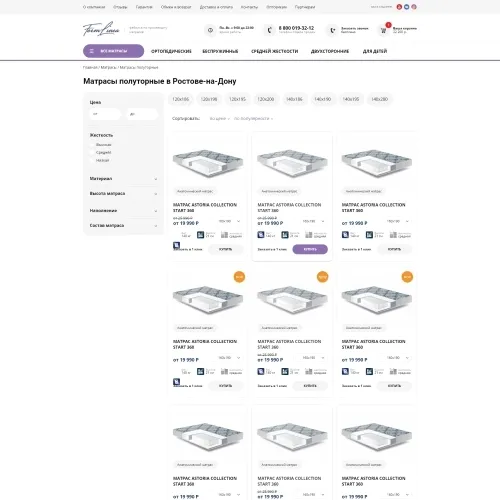The height and width of the screenshot is (500, 500).
Task: Expand the Высота матраса filter
Action: (x=123, y=193)
